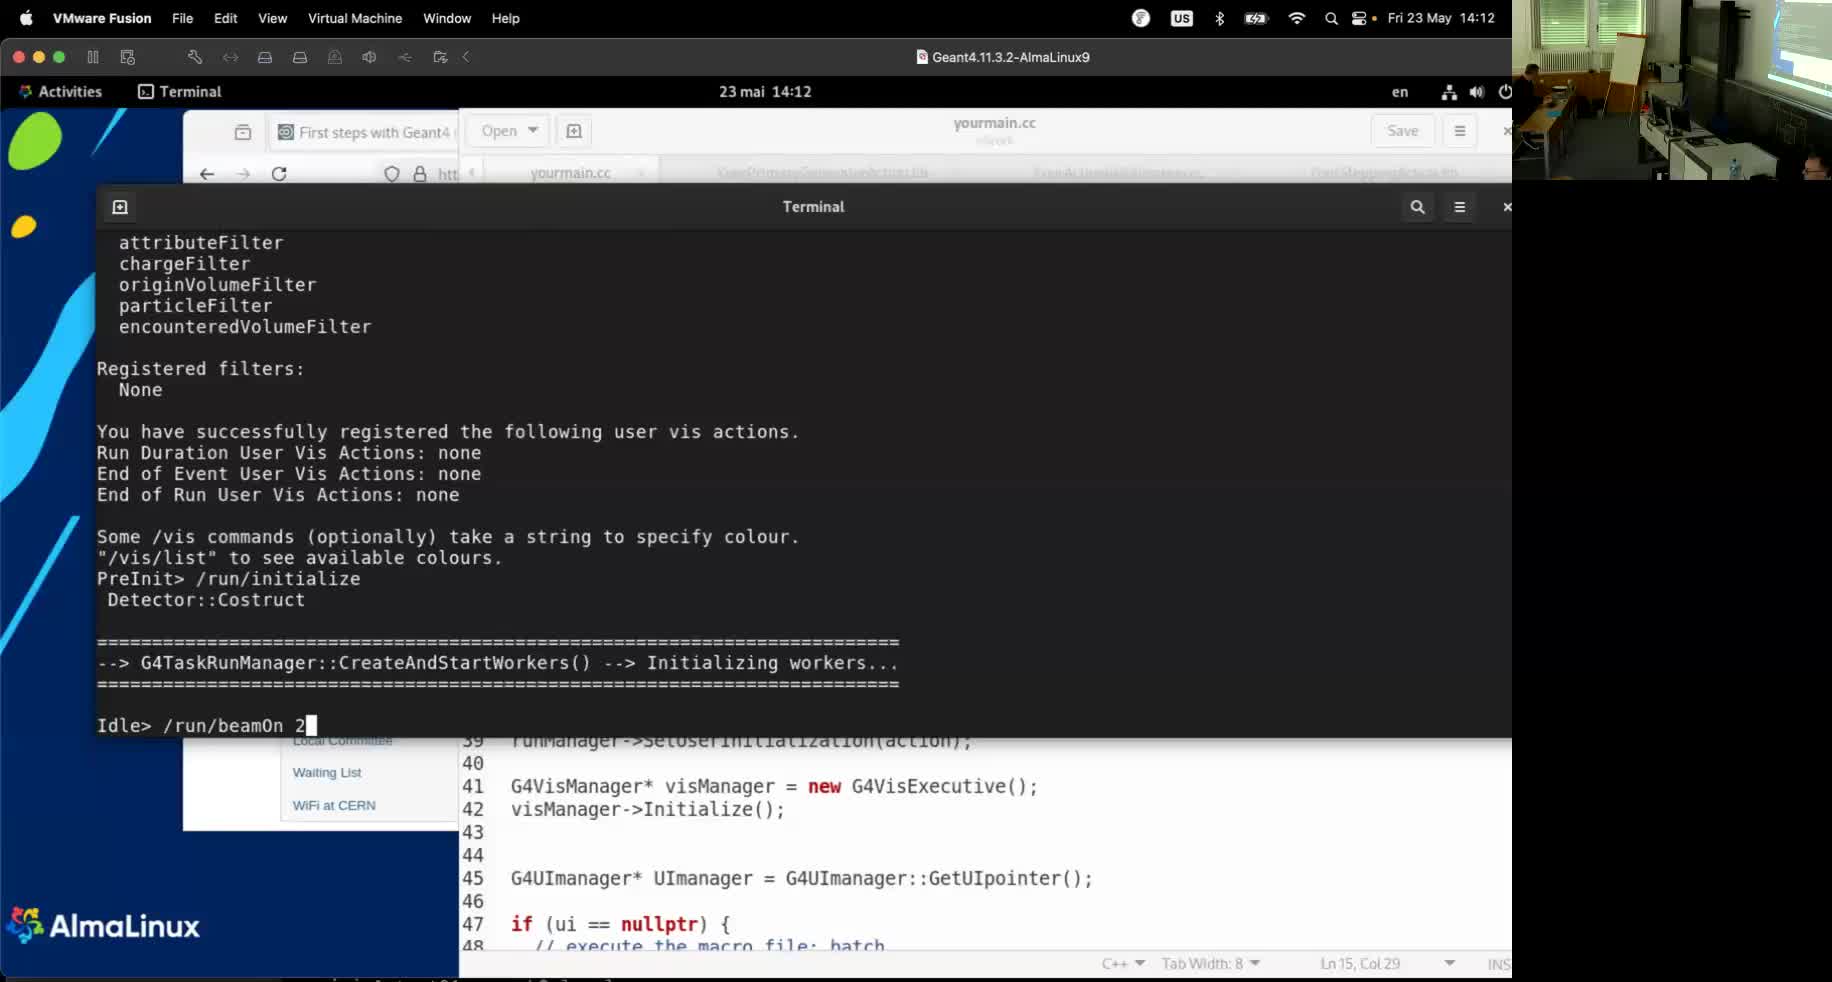Image resolution: width=1832 pixels, height=982 pixels.
Task: Open the Virtual Machine menu
Action: point(354,18)
